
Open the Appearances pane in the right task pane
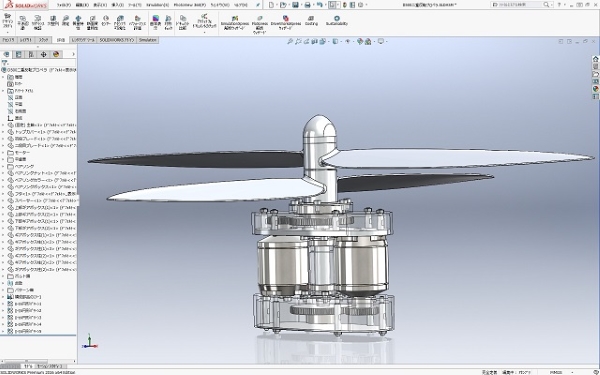[x=595, y=89]
